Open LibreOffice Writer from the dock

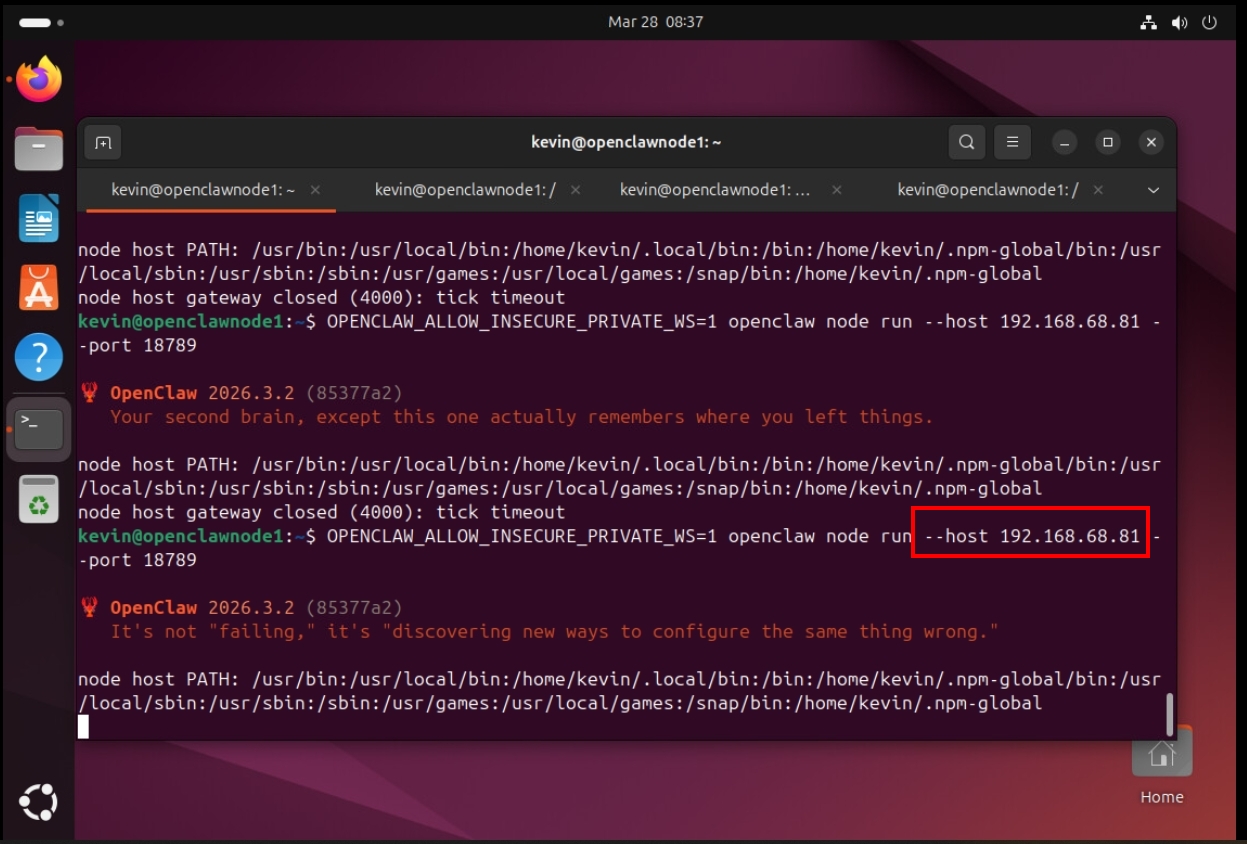(39, 218)
